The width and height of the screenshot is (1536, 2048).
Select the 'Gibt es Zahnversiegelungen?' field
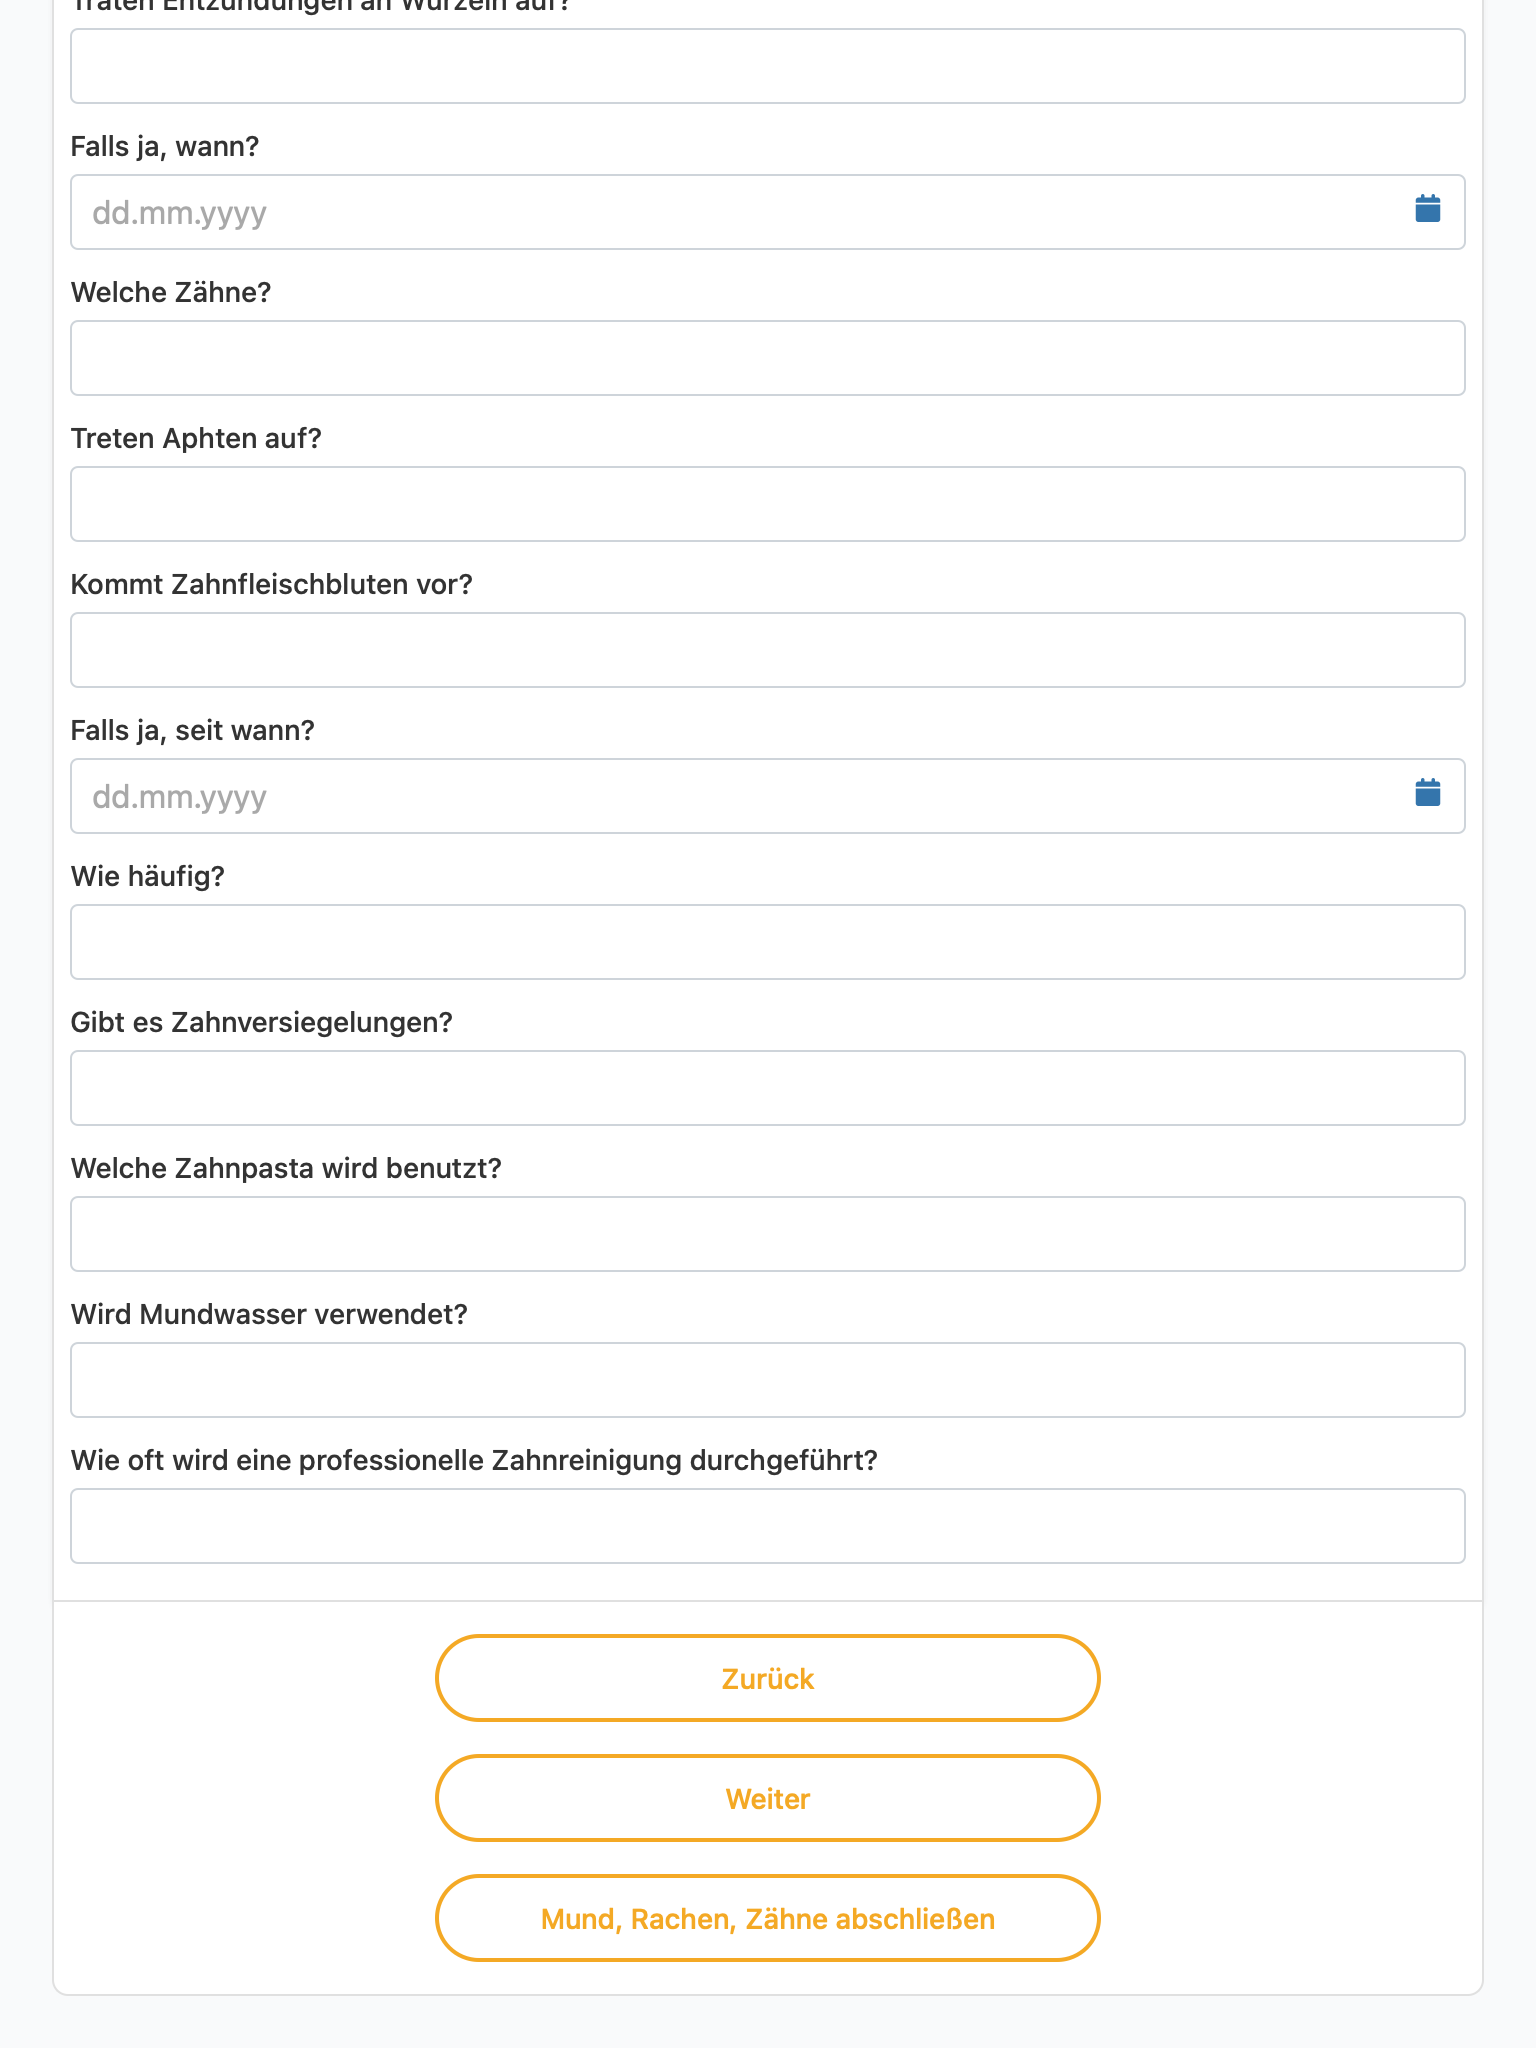click(x=768, y=1088)
